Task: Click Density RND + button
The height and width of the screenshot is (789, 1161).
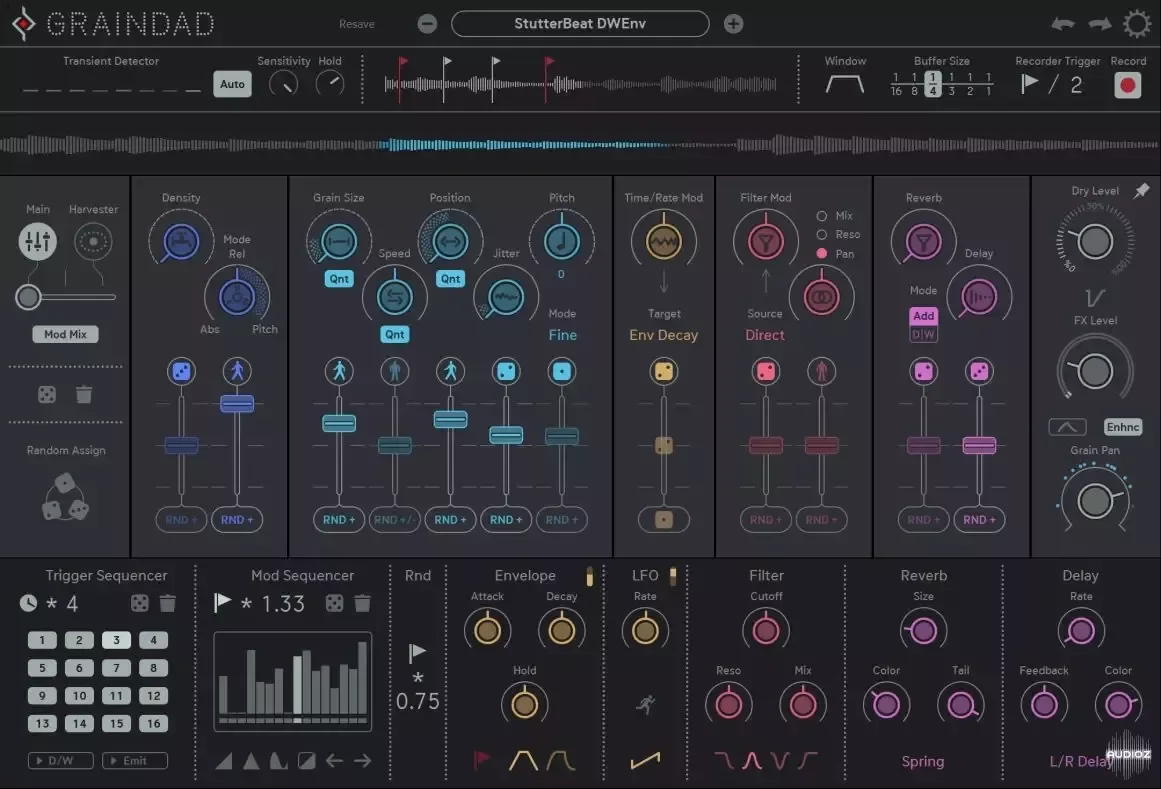Action: (181, 520)
